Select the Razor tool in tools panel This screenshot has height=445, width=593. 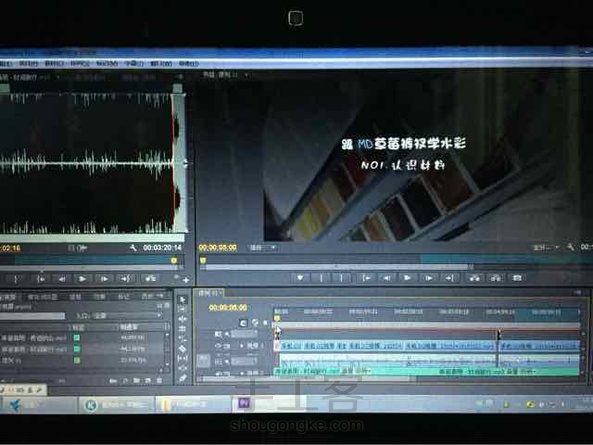pyautogui.click(x=182, y=348)
